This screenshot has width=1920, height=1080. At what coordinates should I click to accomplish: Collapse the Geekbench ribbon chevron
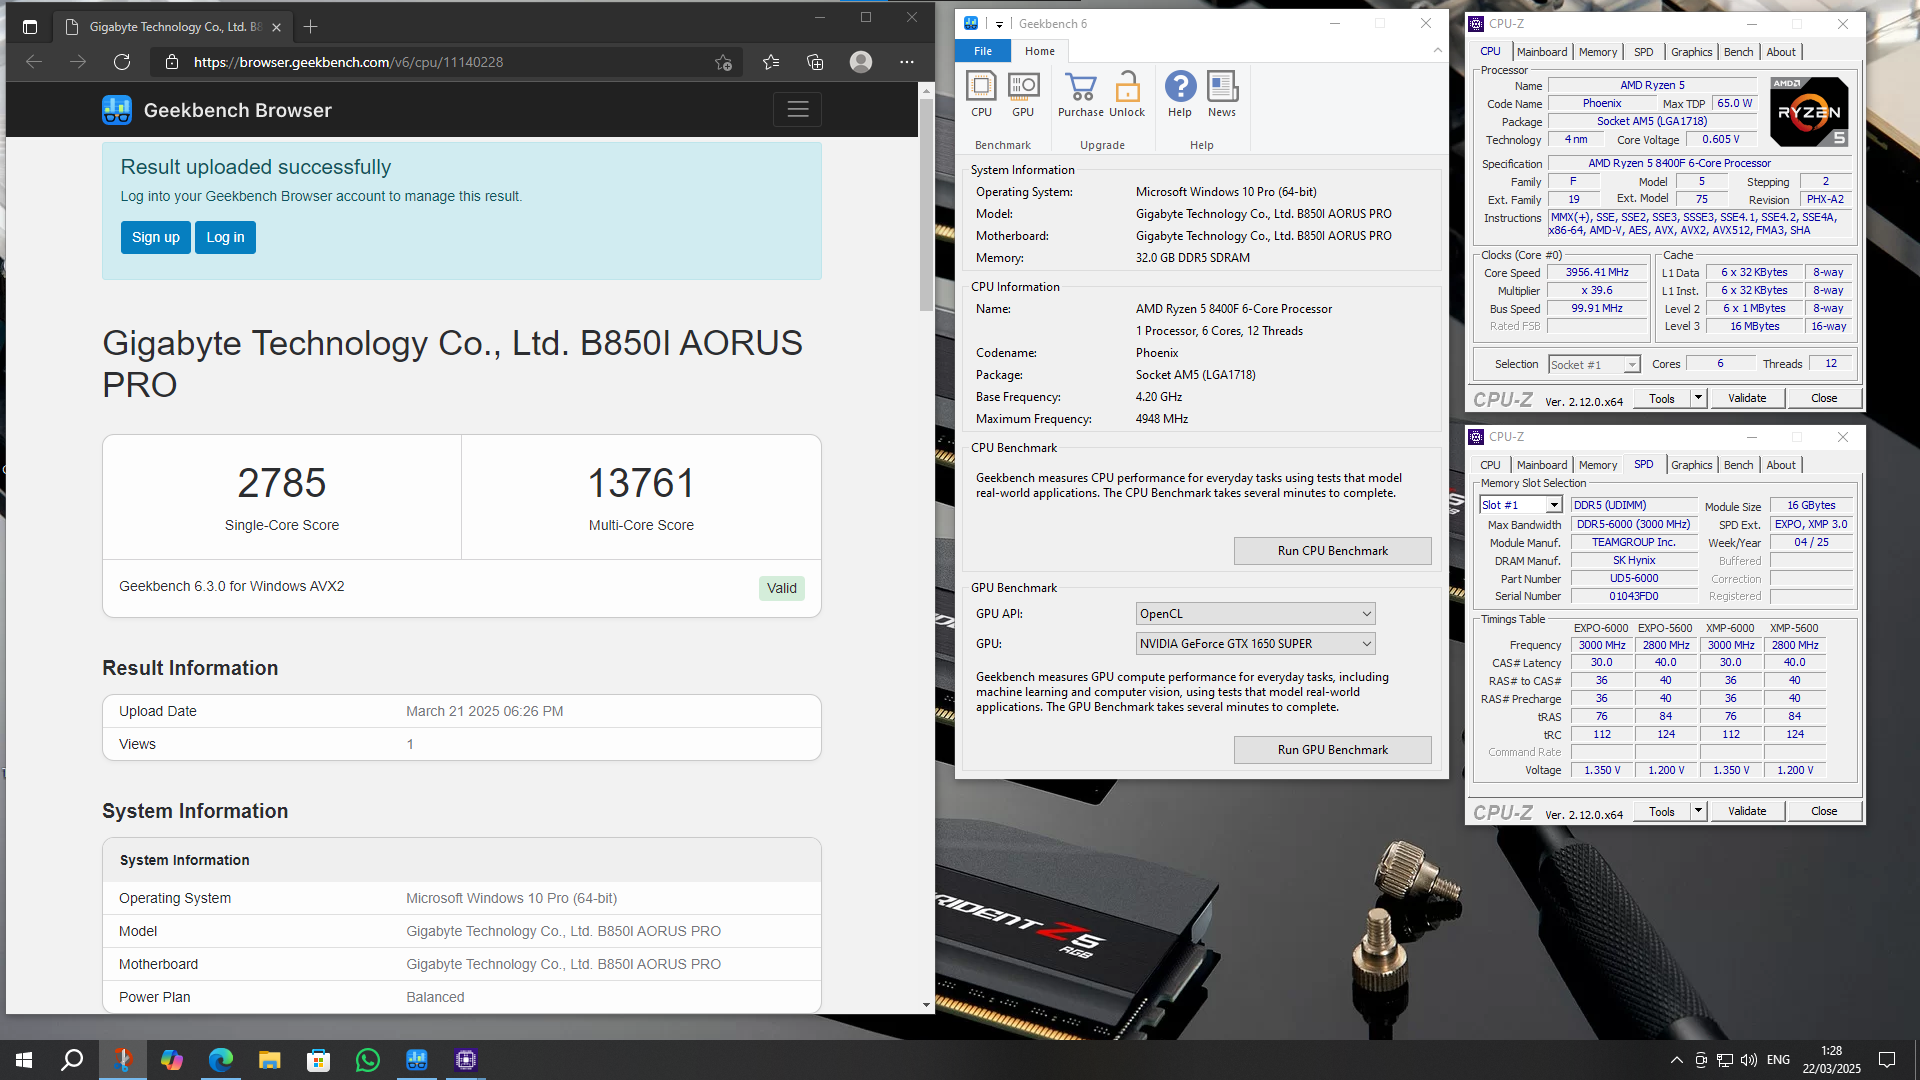click(1437, 50)
